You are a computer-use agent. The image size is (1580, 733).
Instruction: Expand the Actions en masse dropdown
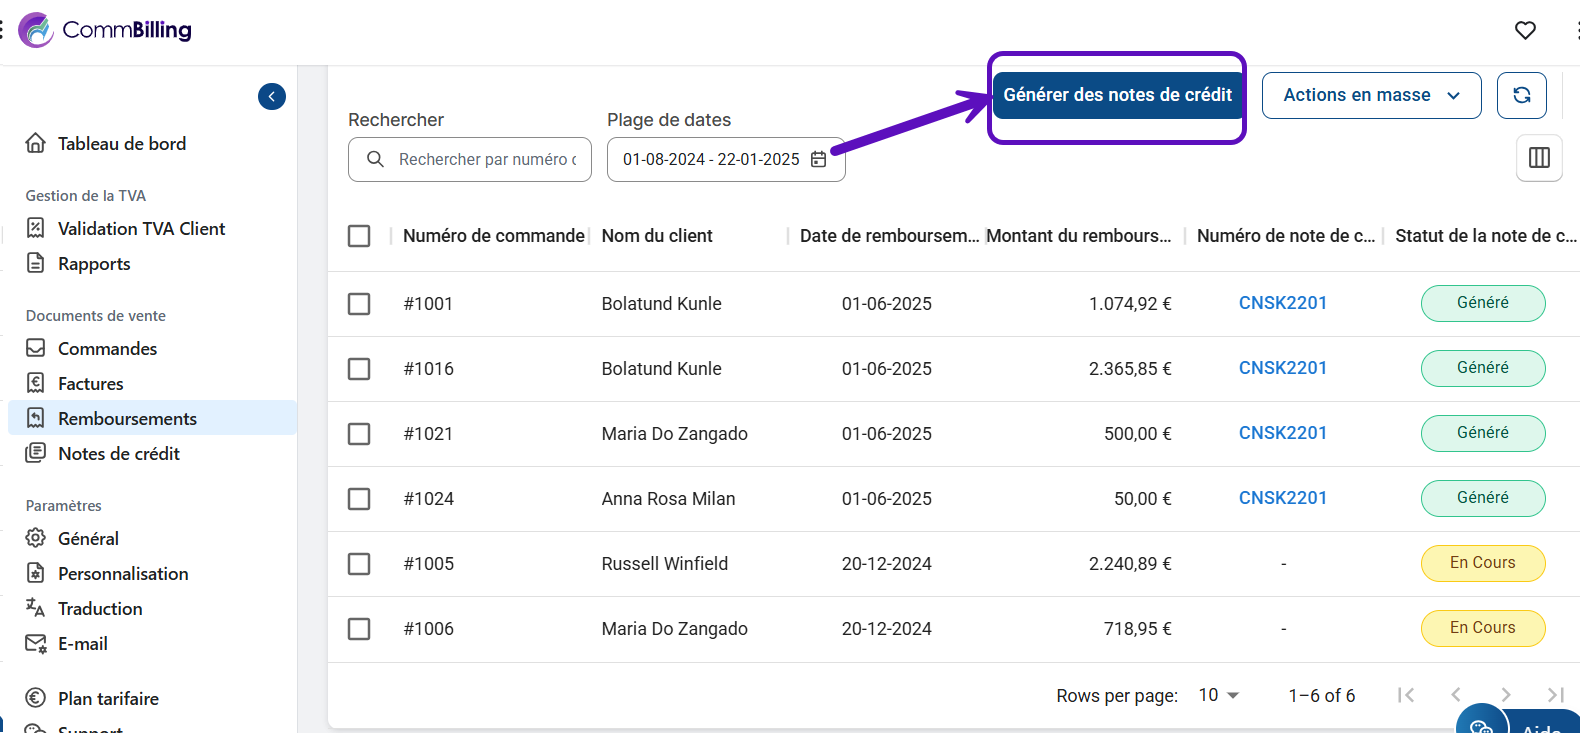pos(1371,95)
